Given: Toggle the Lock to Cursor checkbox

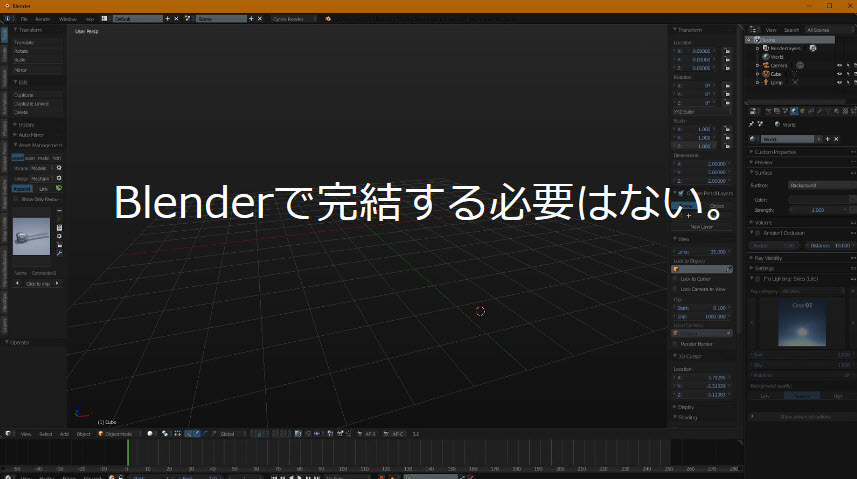Looking at the screenshot, I should (x=676, y=279).
